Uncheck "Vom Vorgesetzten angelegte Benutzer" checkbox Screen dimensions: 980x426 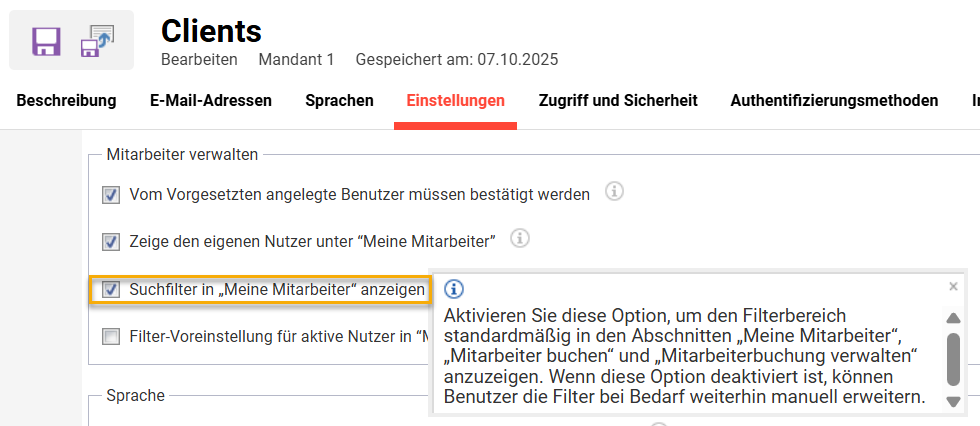click(x=111, y=194)
